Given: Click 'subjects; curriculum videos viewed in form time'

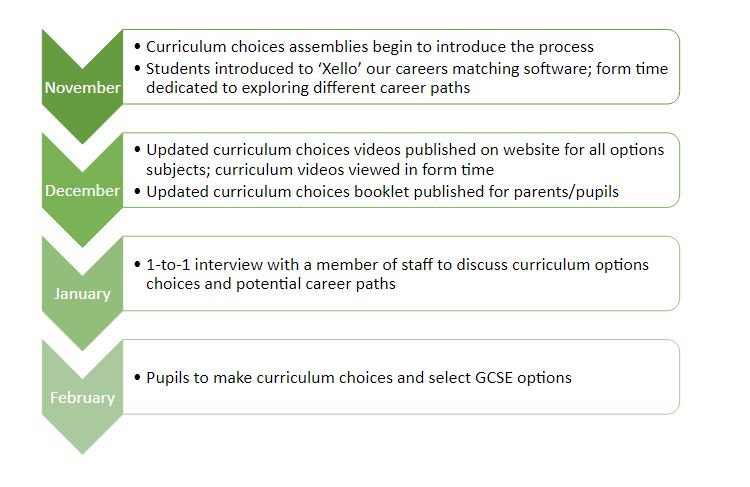Looking at the screenshot, I should click(320, 170).
